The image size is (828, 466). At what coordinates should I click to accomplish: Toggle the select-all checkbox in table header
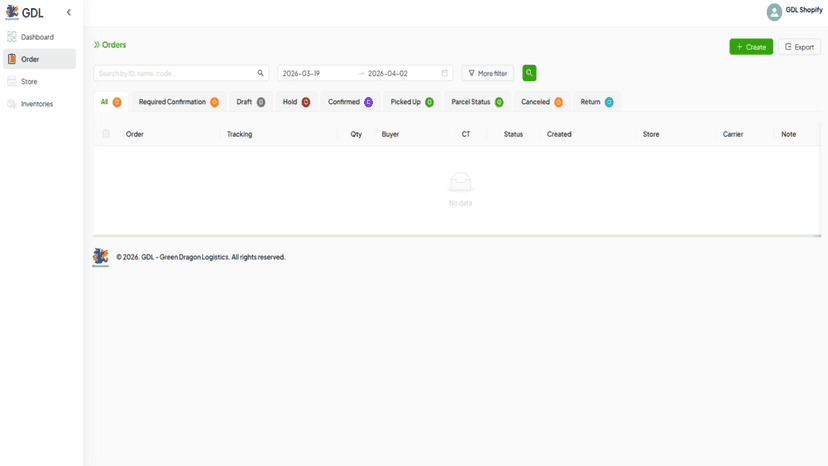coord(106,134)
